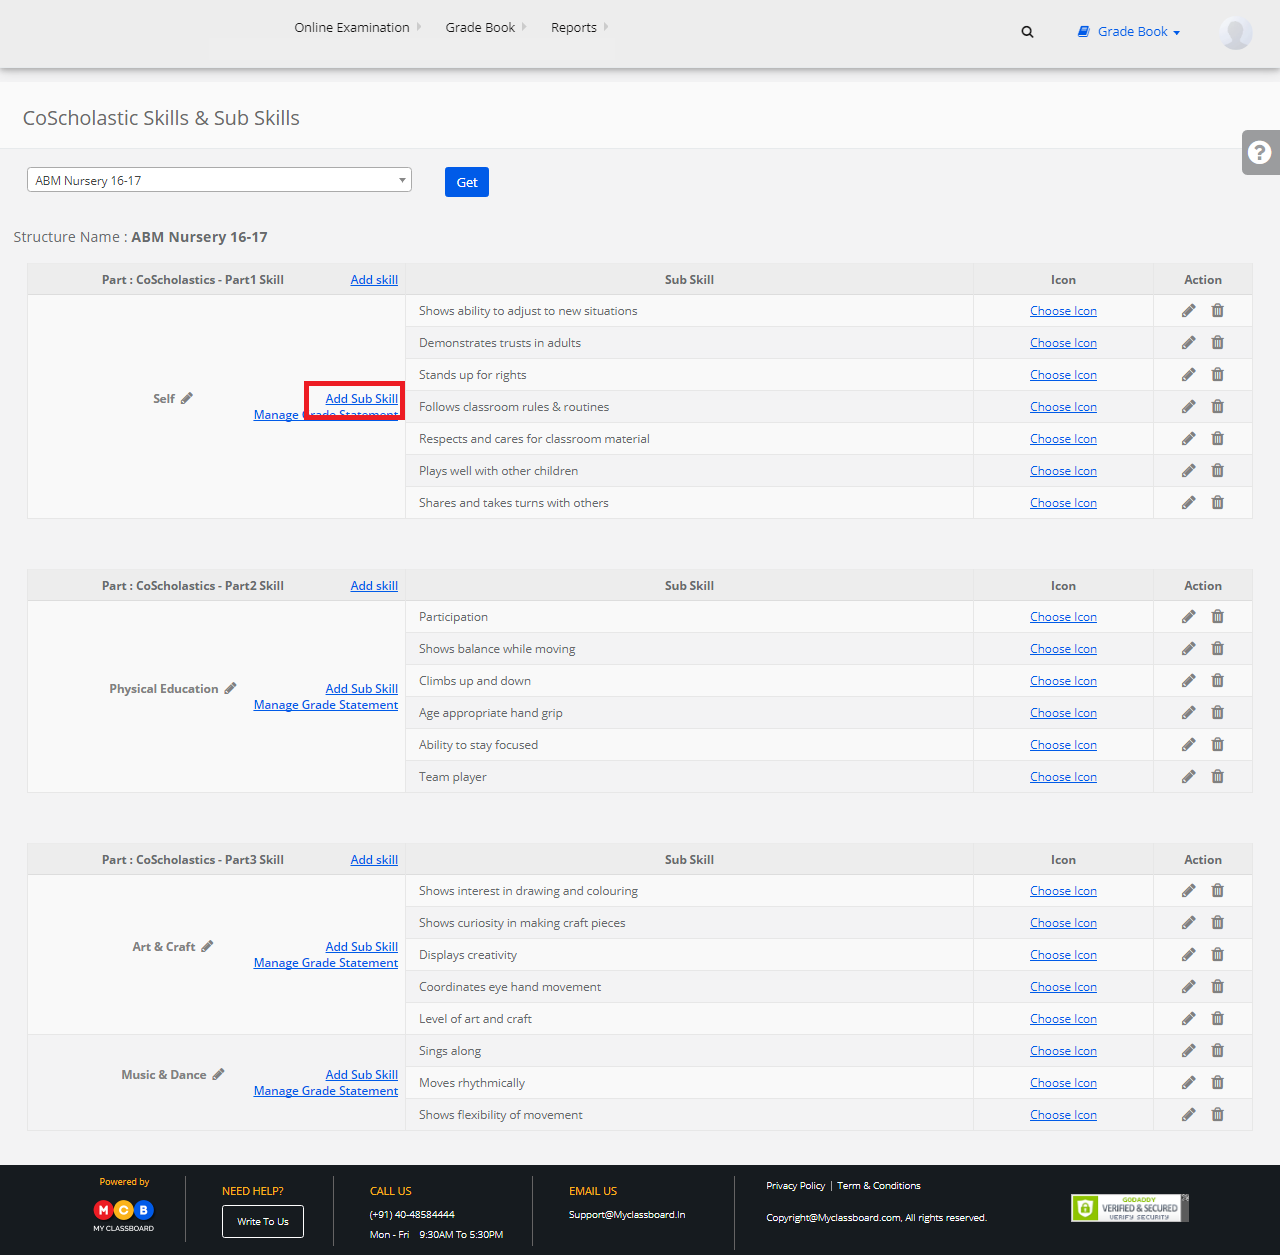Viewport: 1280px width, 1255px height.
Task: Open the Privacy Policy link
Action: (x=796, y=1186)
